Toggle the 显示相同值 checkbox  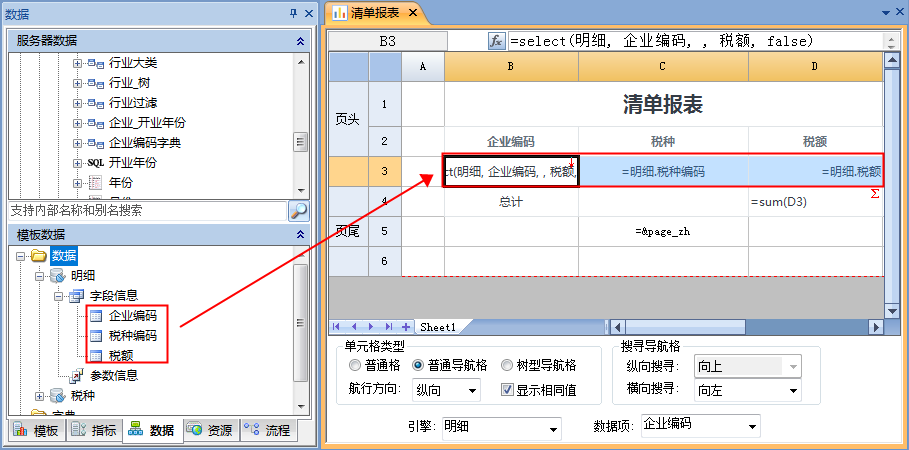coord(508,389)
